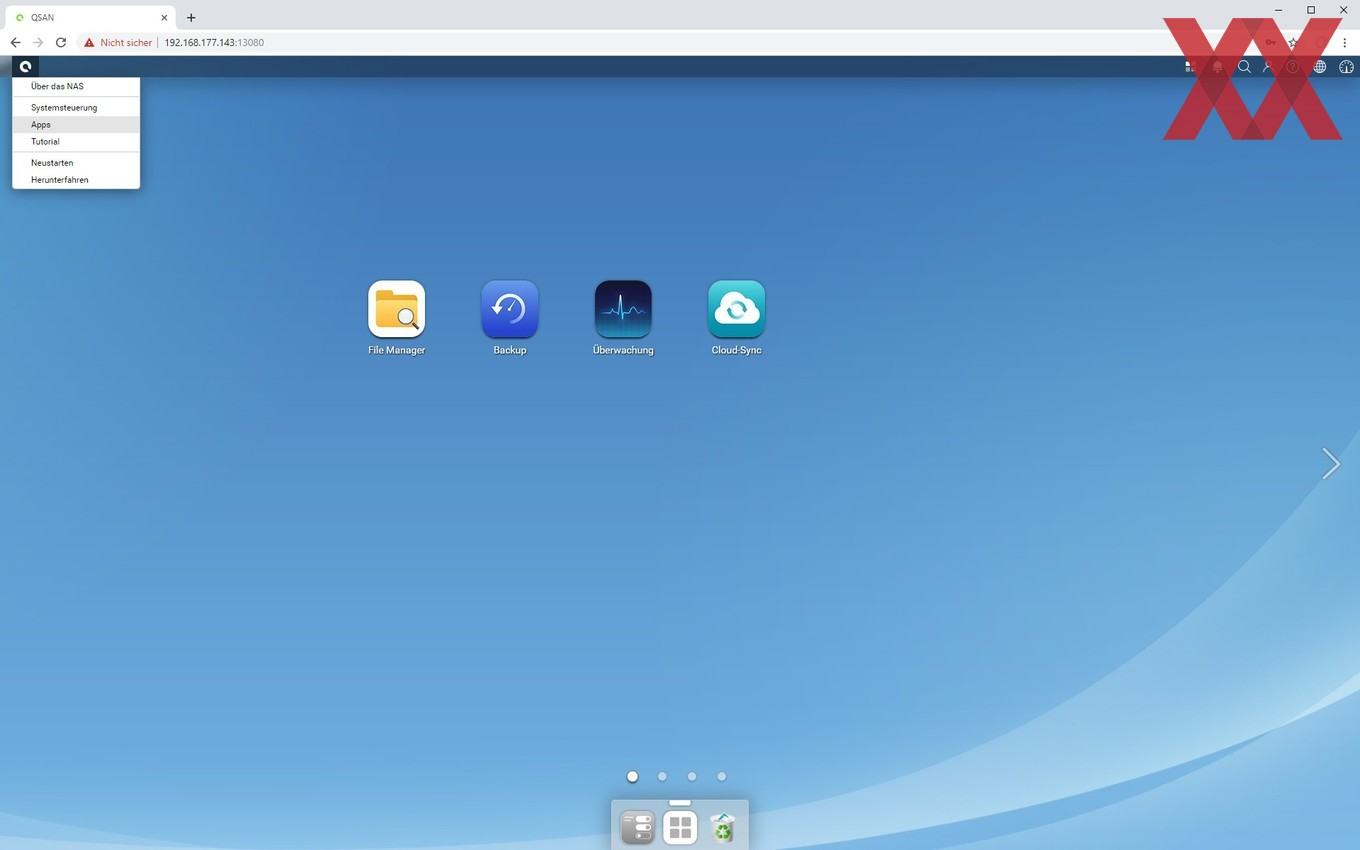Click the 'Cloud-Sync' label text

coord(737,350)
